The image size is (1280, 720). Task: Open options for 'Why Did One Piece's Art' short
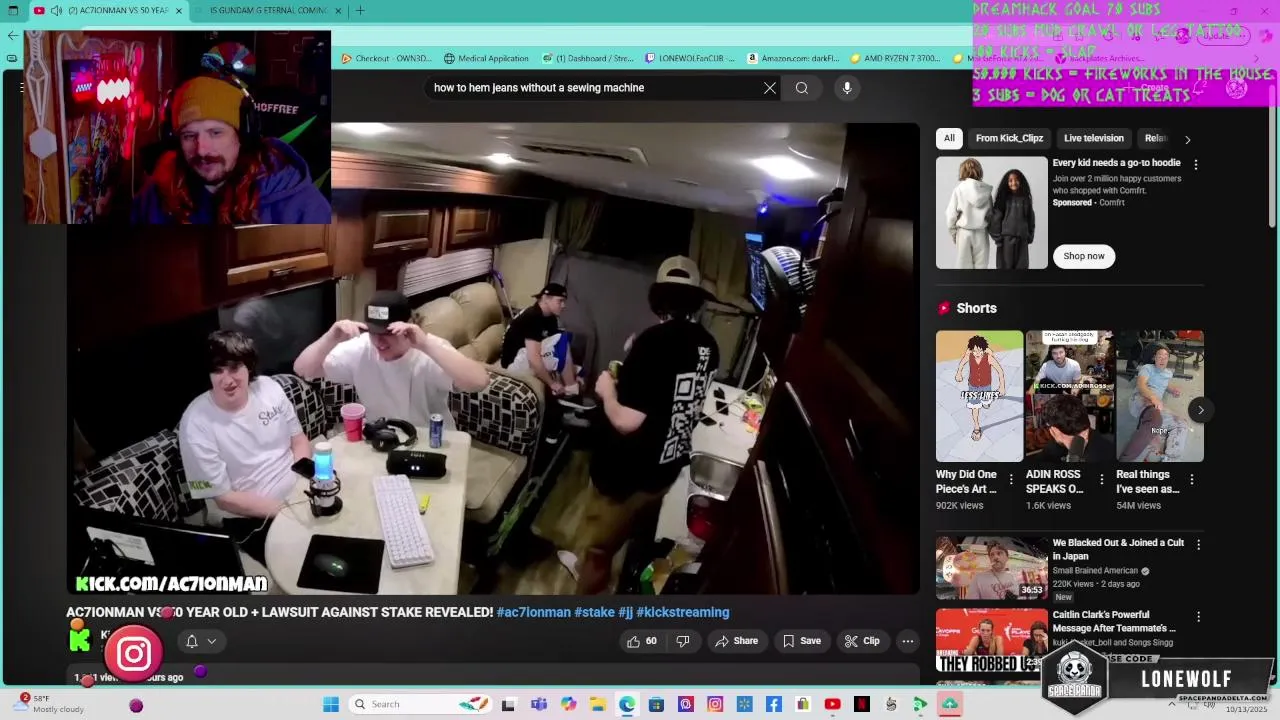(1011, 480)
